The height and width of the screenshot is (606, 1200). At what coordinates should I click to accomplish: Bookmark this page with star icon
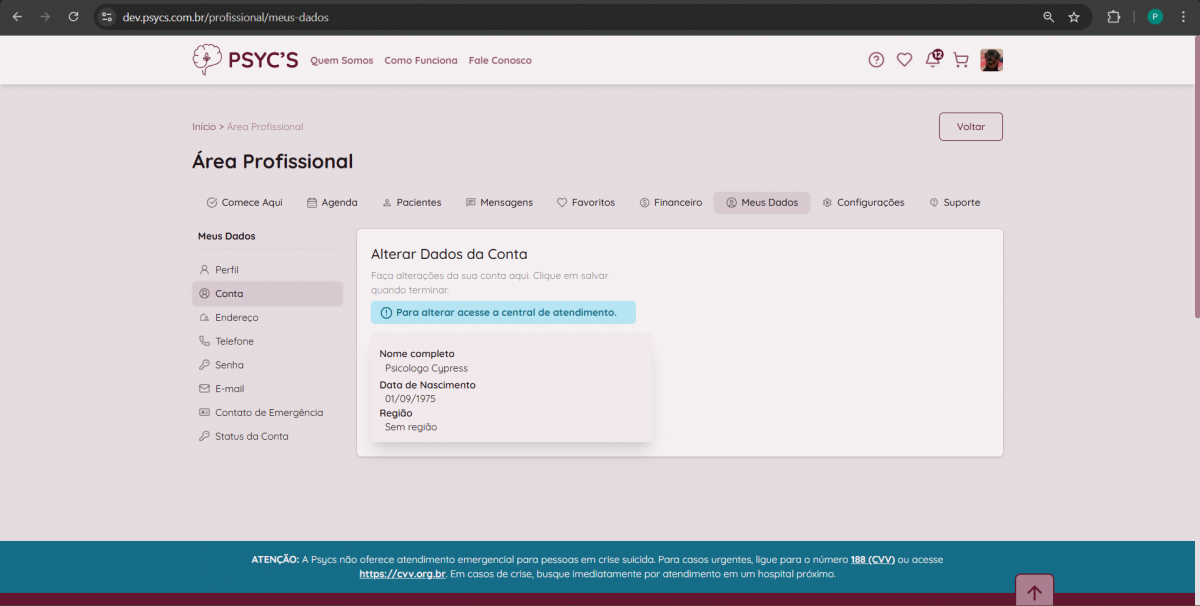tap(1074, 17)
